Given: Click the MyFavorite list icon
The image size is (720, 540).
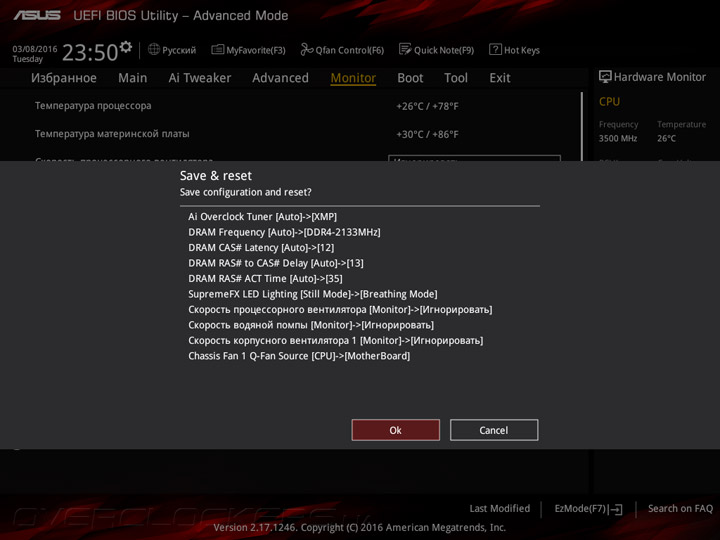Looking at the screenshot, I should coord(217,50).
